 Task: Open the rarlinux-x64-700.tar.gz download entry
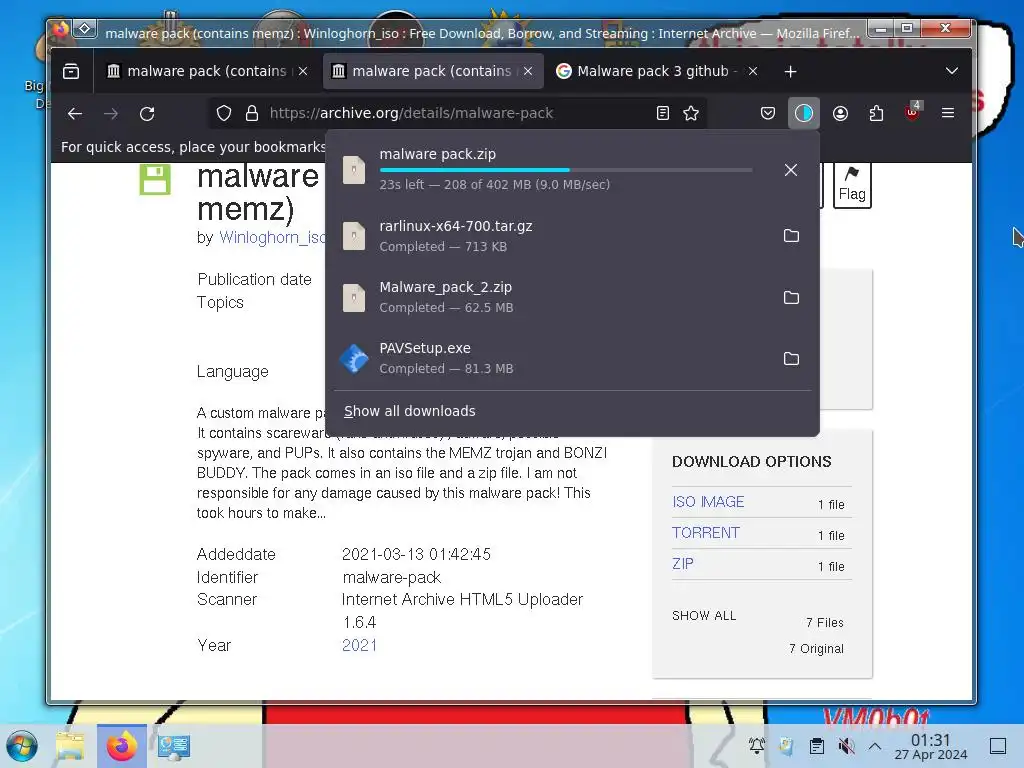coord(552,236)
